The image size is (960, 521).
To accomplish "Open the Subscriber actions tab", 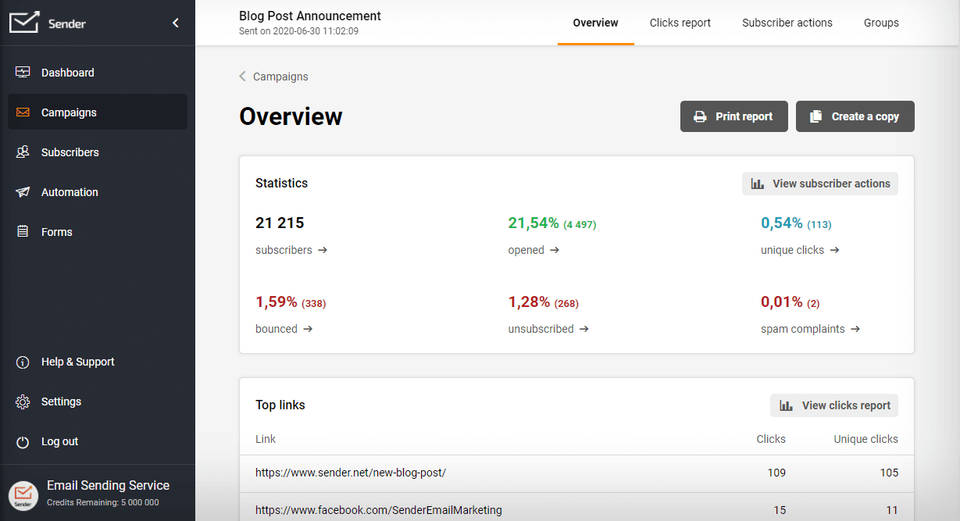I will [x=787, y=23].
